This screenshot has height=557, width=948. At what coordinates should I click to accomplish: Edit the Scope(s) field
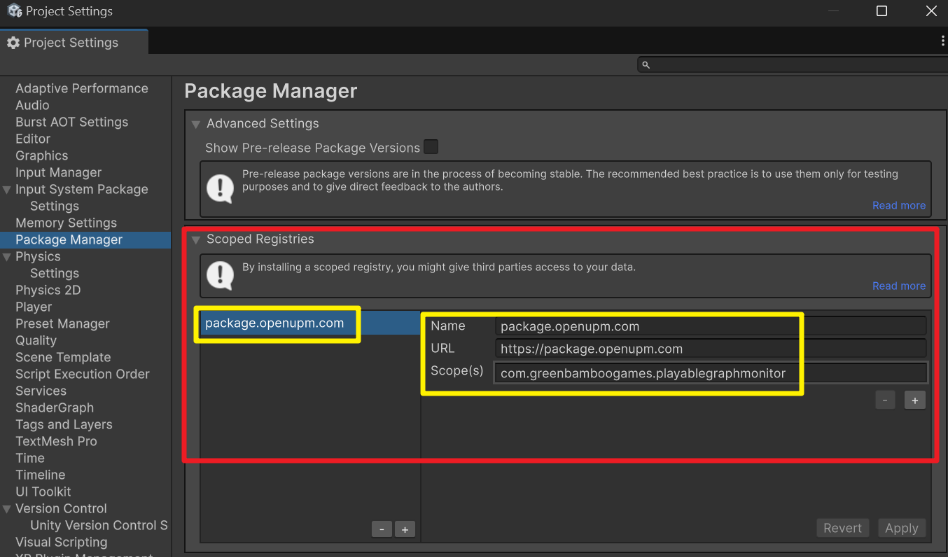click(710, 373)
